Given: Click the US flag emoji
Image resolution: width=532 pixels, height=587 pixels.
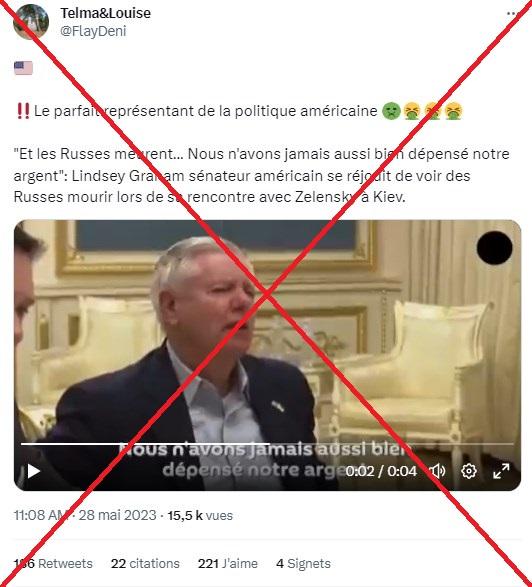Looking at the screenshot, I should [23, 68].
